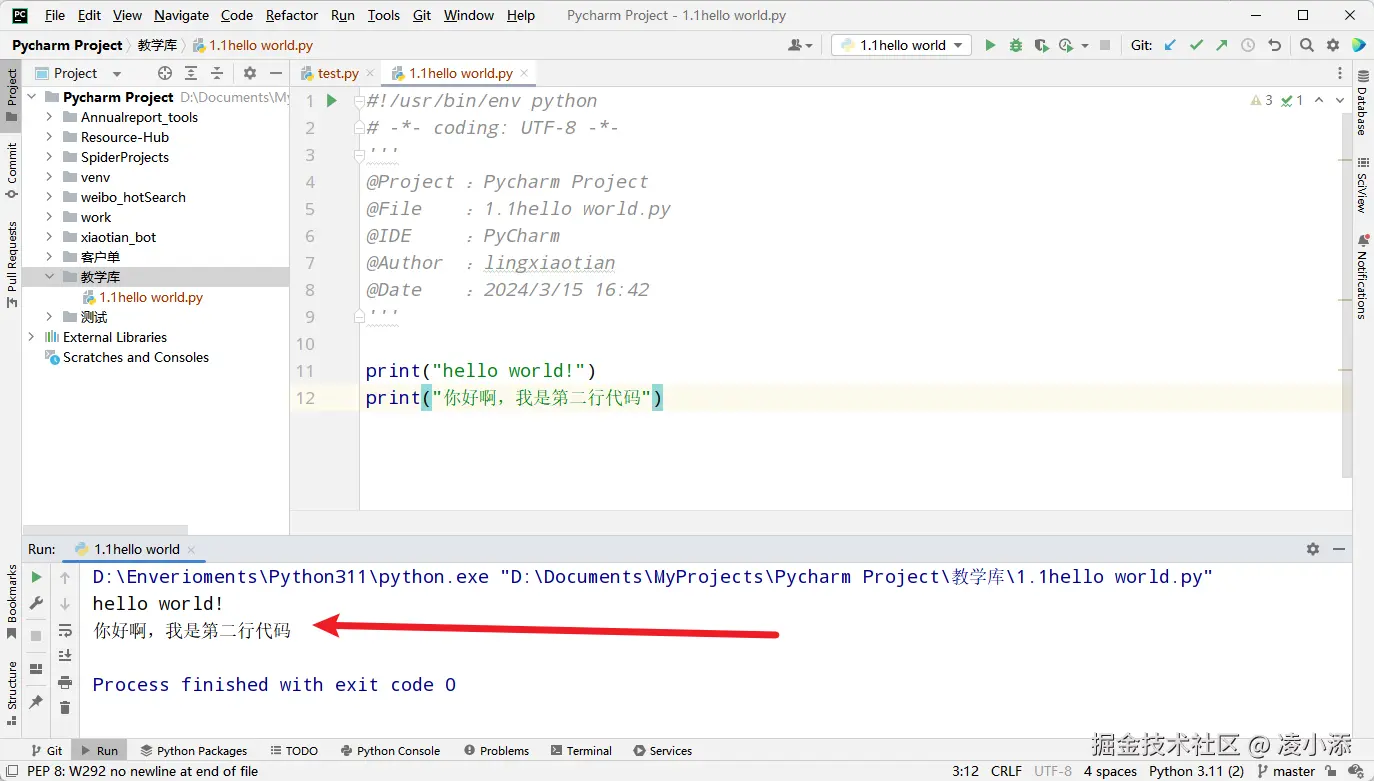Open Notifications side panel
The image size is (1374, 781).
(x=1362, y=277)
